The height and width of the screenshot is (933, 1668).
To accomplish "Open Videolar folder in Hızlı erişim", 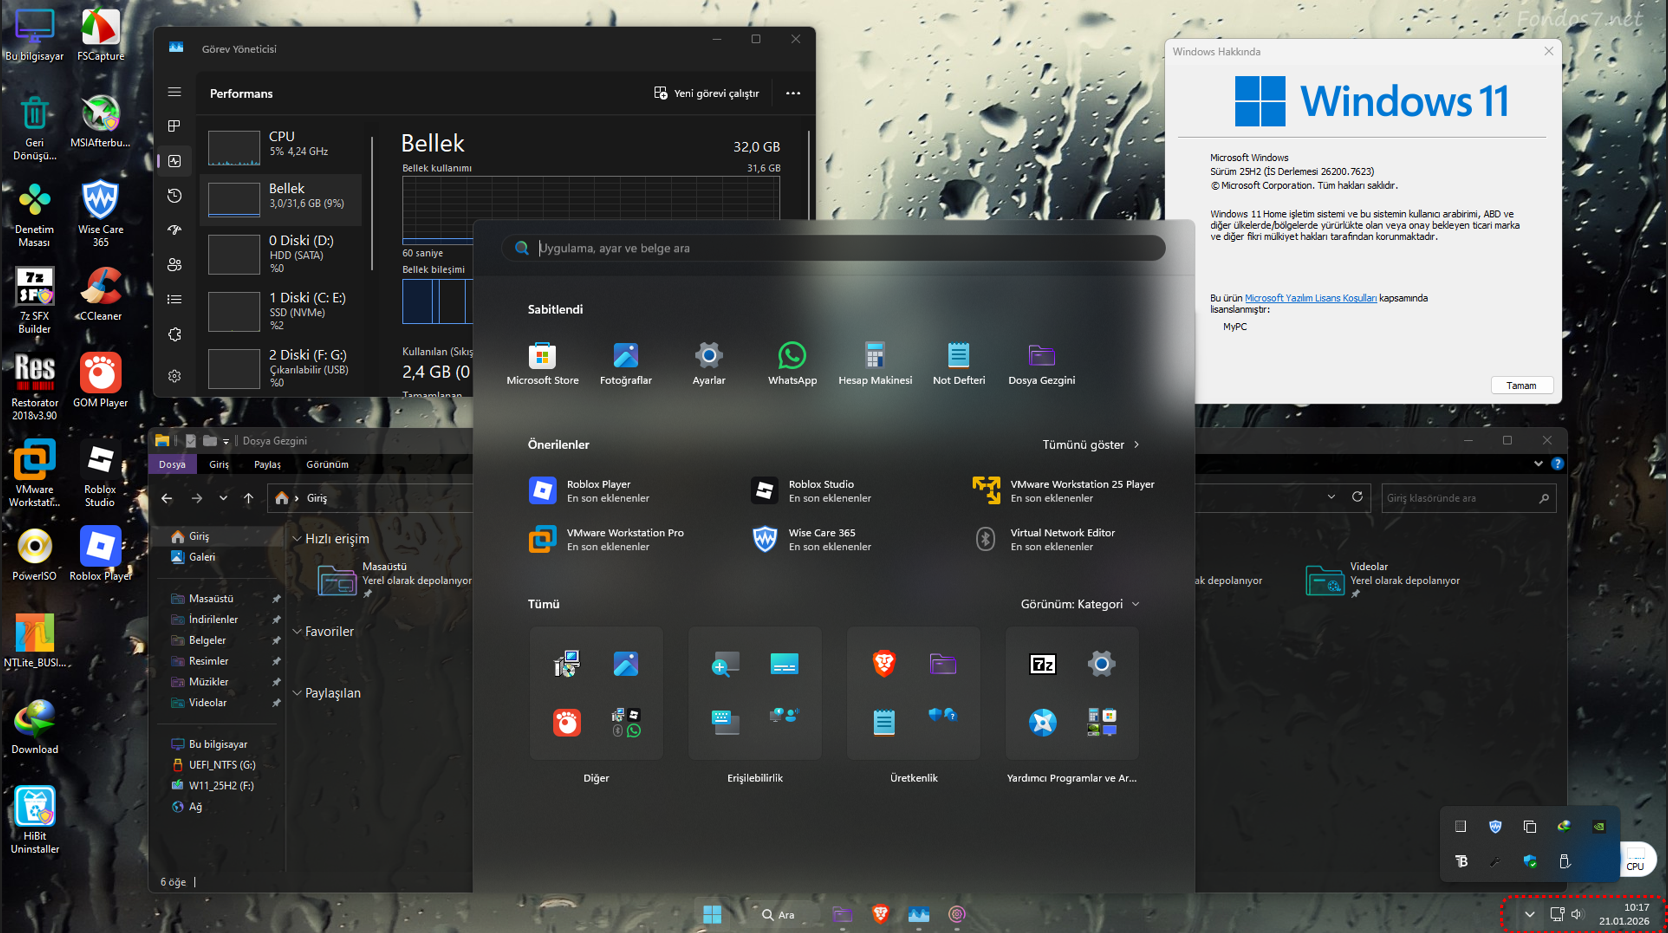I will point(1383,580).
